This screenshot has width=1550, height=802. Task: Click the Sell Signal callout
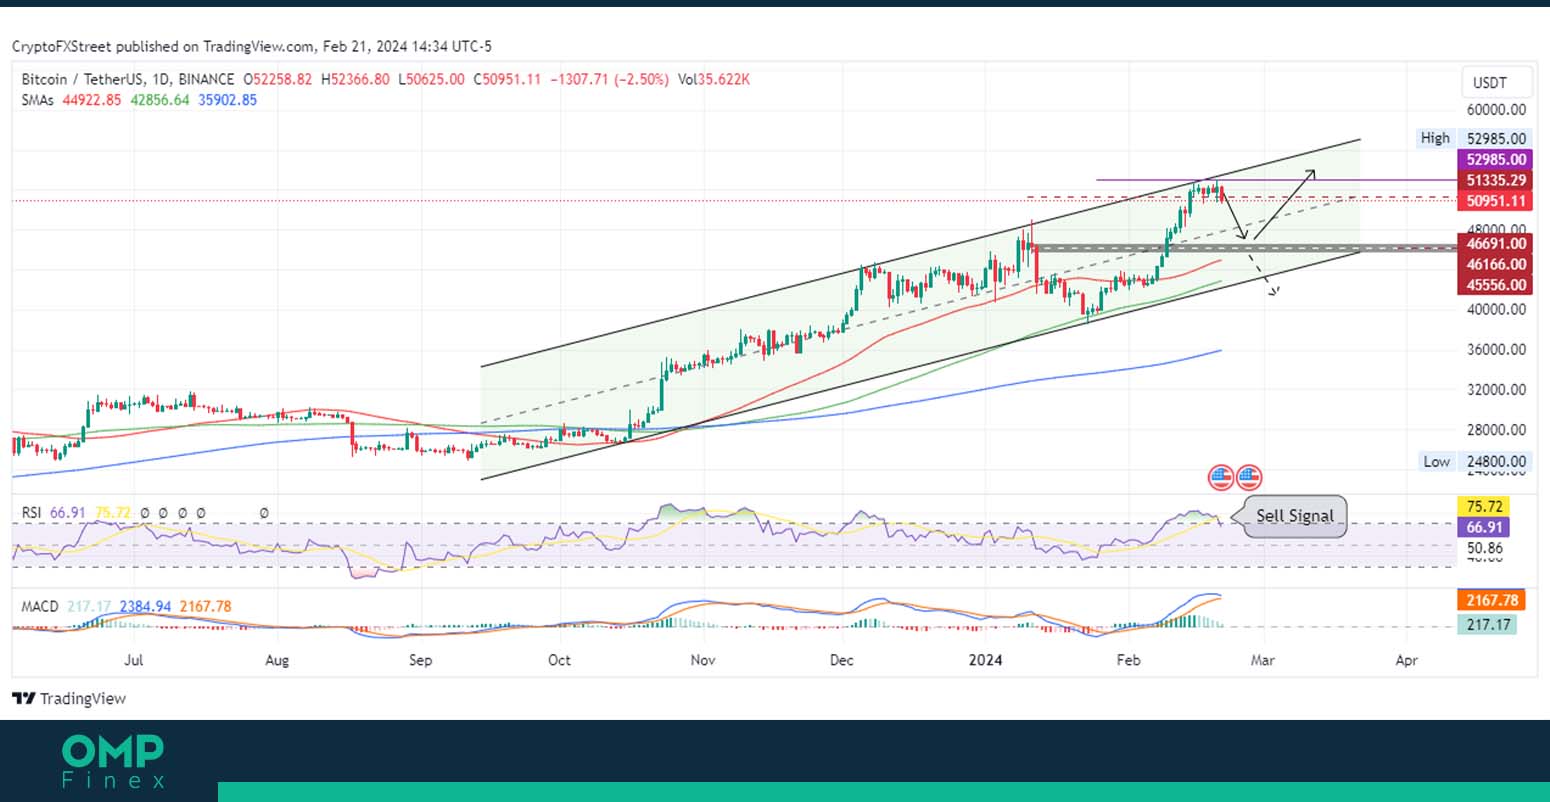coord(1295,516)
